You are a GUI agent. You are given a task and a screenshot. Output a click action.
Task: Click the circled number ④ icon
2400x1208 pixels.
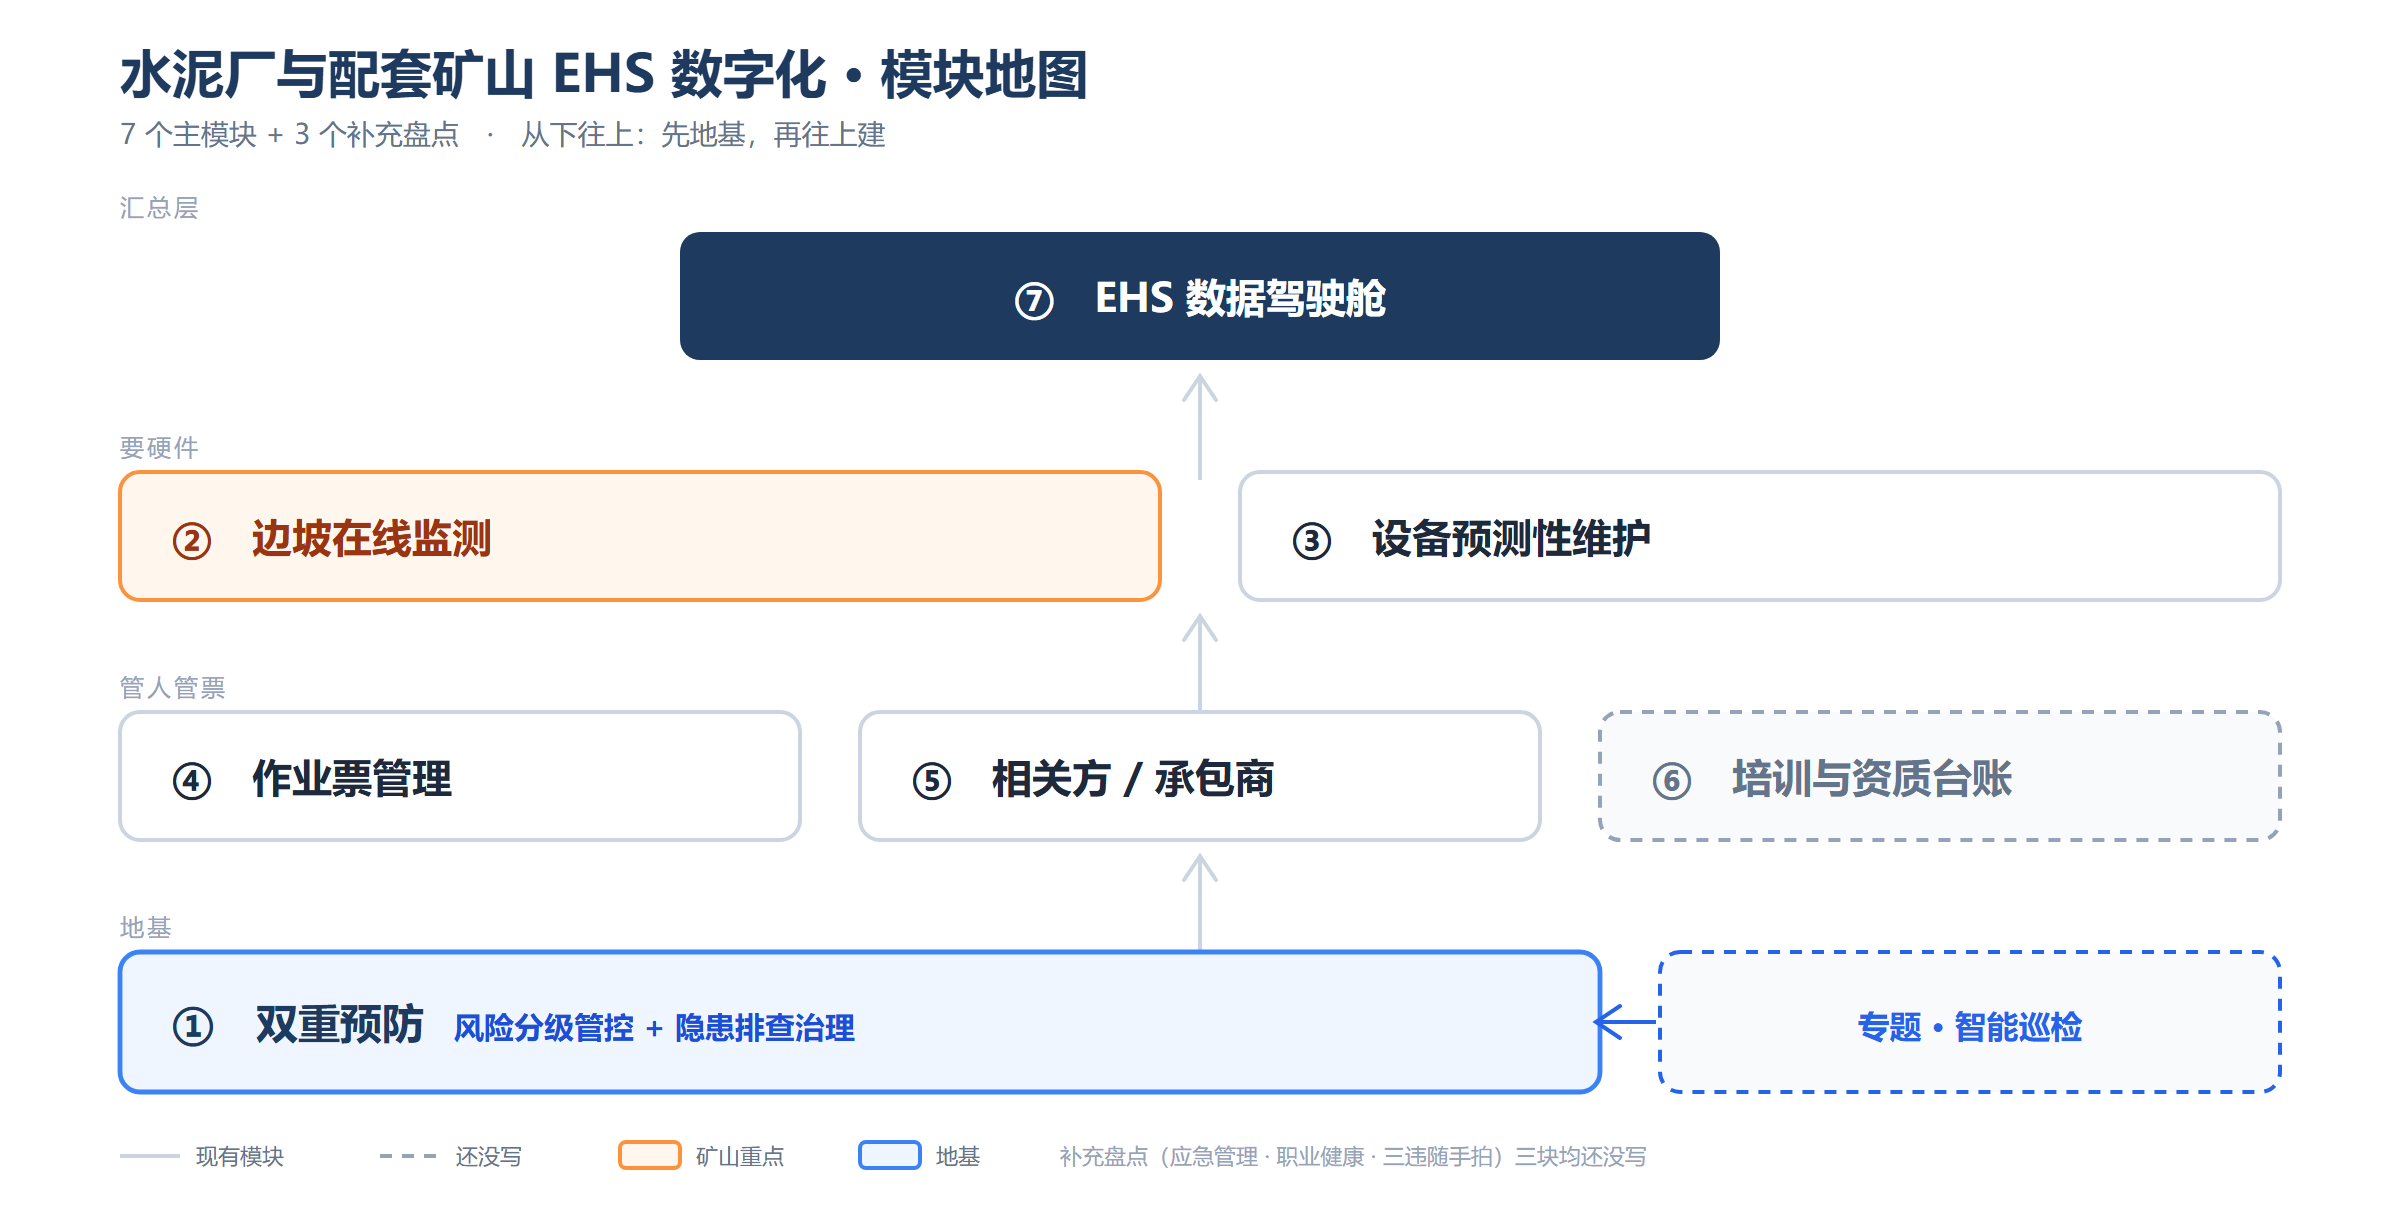pyautogui.click(x=192, y=781)
